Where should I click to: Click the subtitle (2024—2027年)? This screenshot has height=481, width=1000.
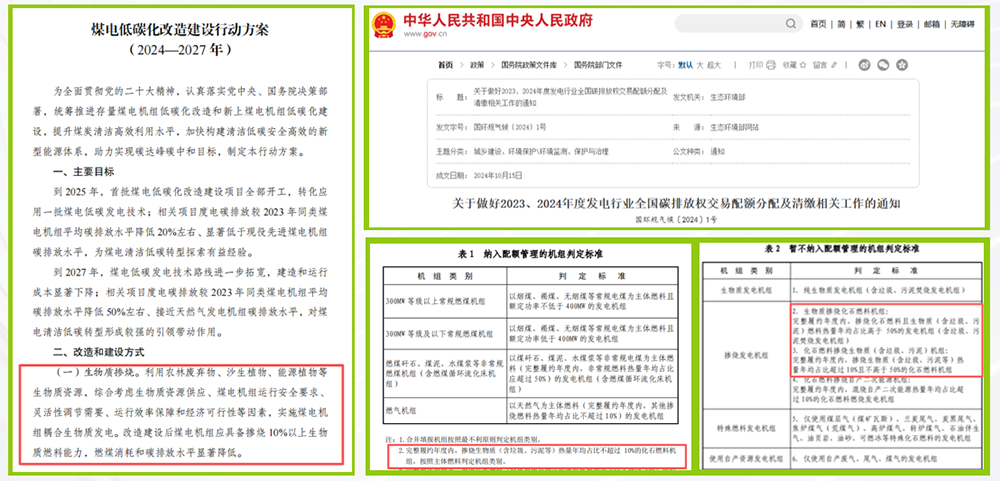coord(179,48)
